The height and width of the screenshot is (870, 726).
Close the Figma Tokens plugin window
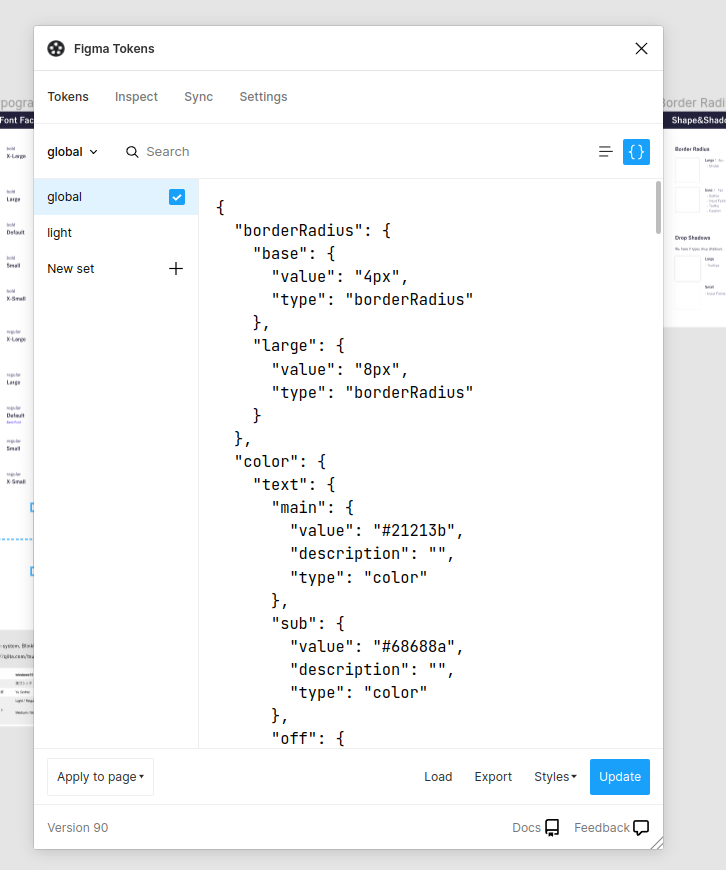641,49
